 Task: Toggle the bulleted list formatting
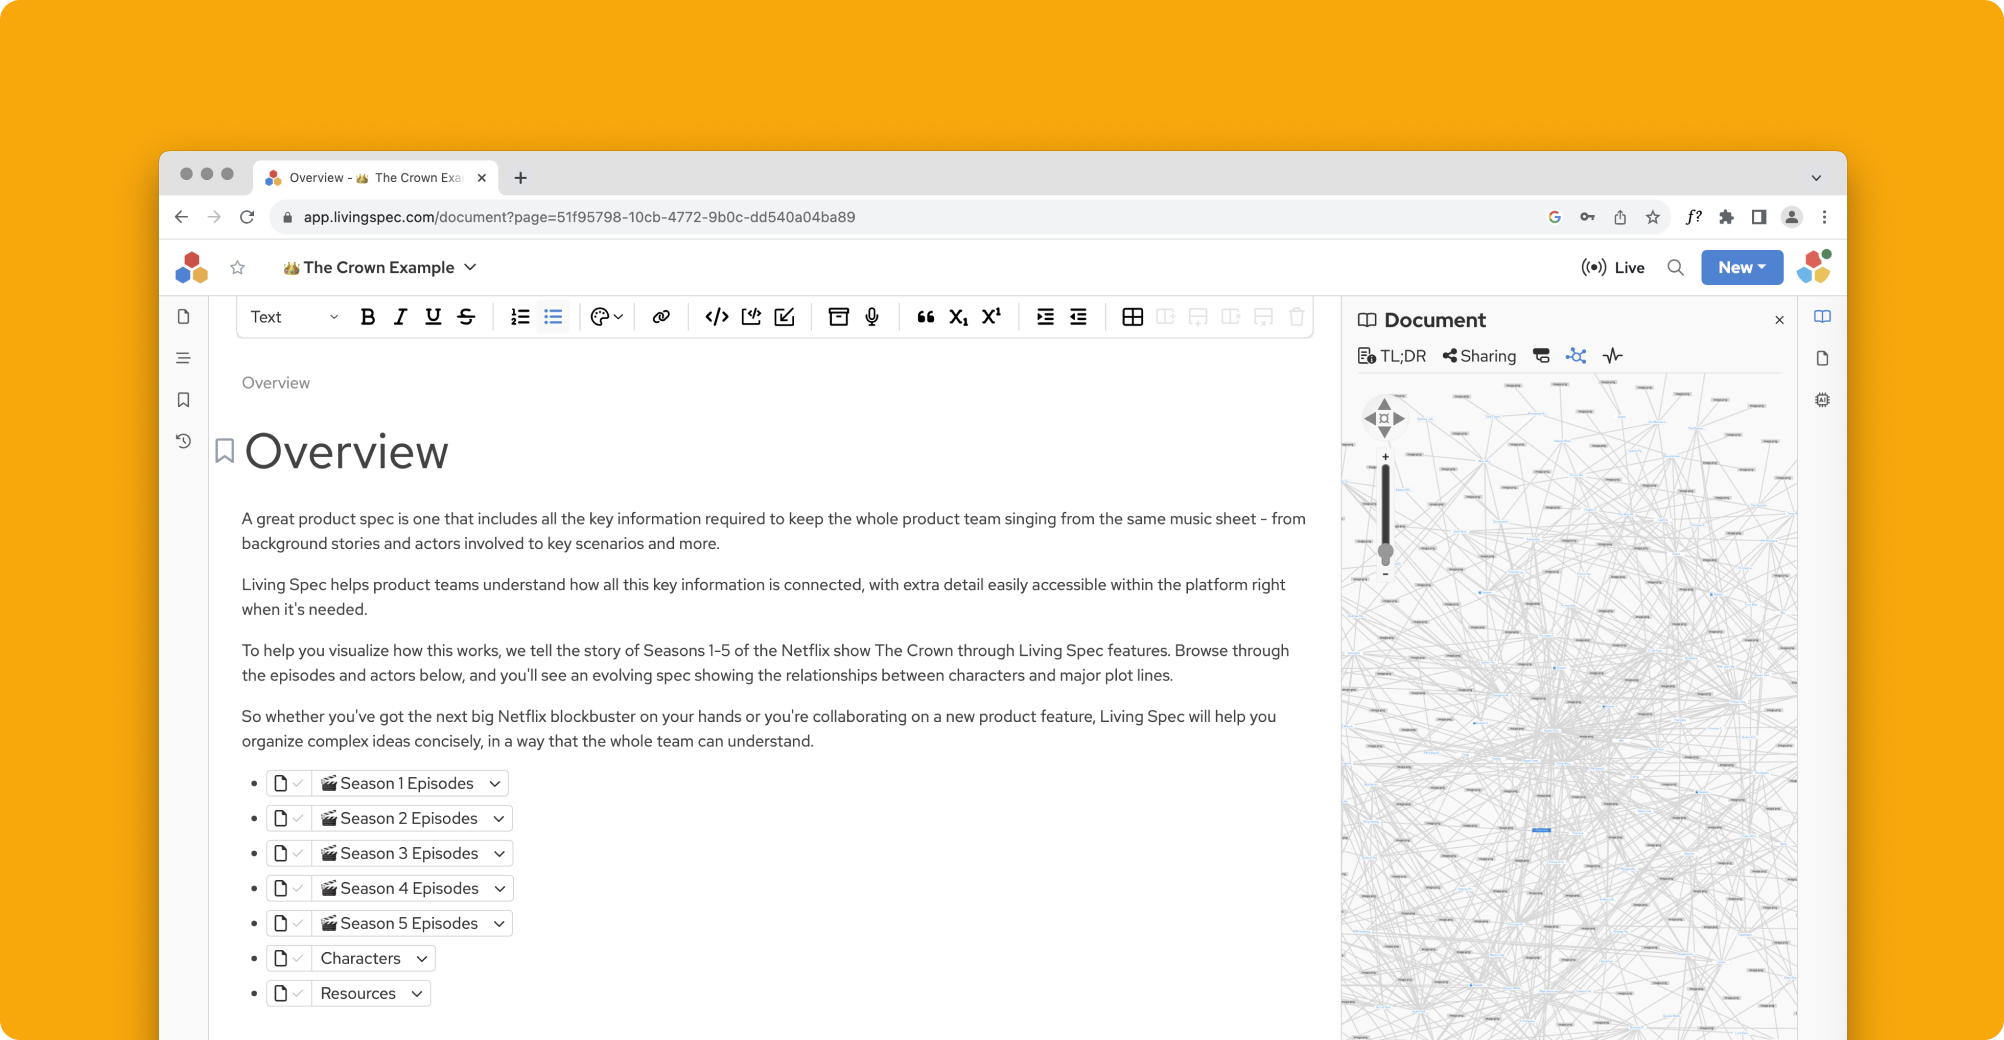click(x=553, y=317)
